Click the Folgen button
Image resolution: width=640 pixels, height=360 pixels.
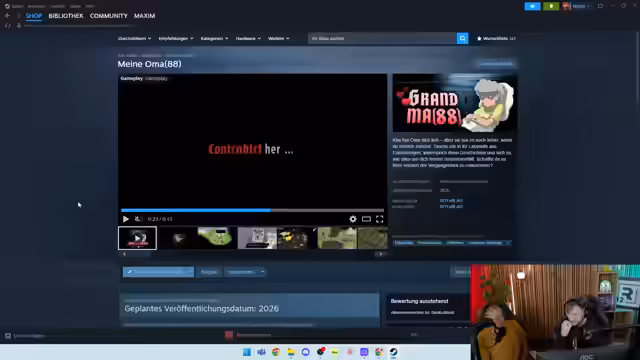coord(209,272)
